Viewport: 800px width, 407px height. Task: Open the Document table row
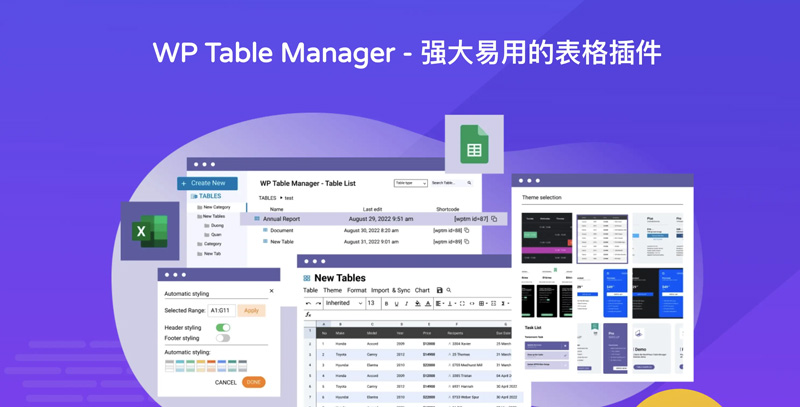pyautogui.click(x=366, y=231)
